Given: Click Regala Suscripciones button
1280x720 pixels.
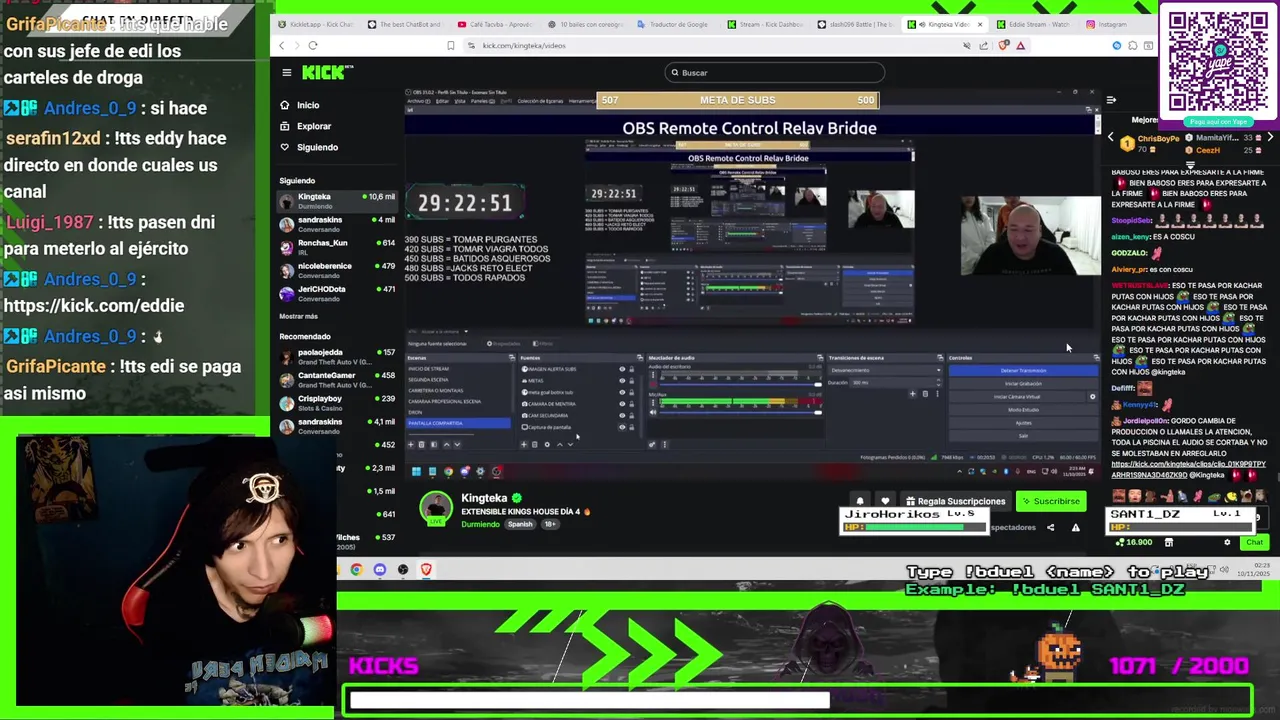Looking at the screenshot, I should tap(955, 501).
